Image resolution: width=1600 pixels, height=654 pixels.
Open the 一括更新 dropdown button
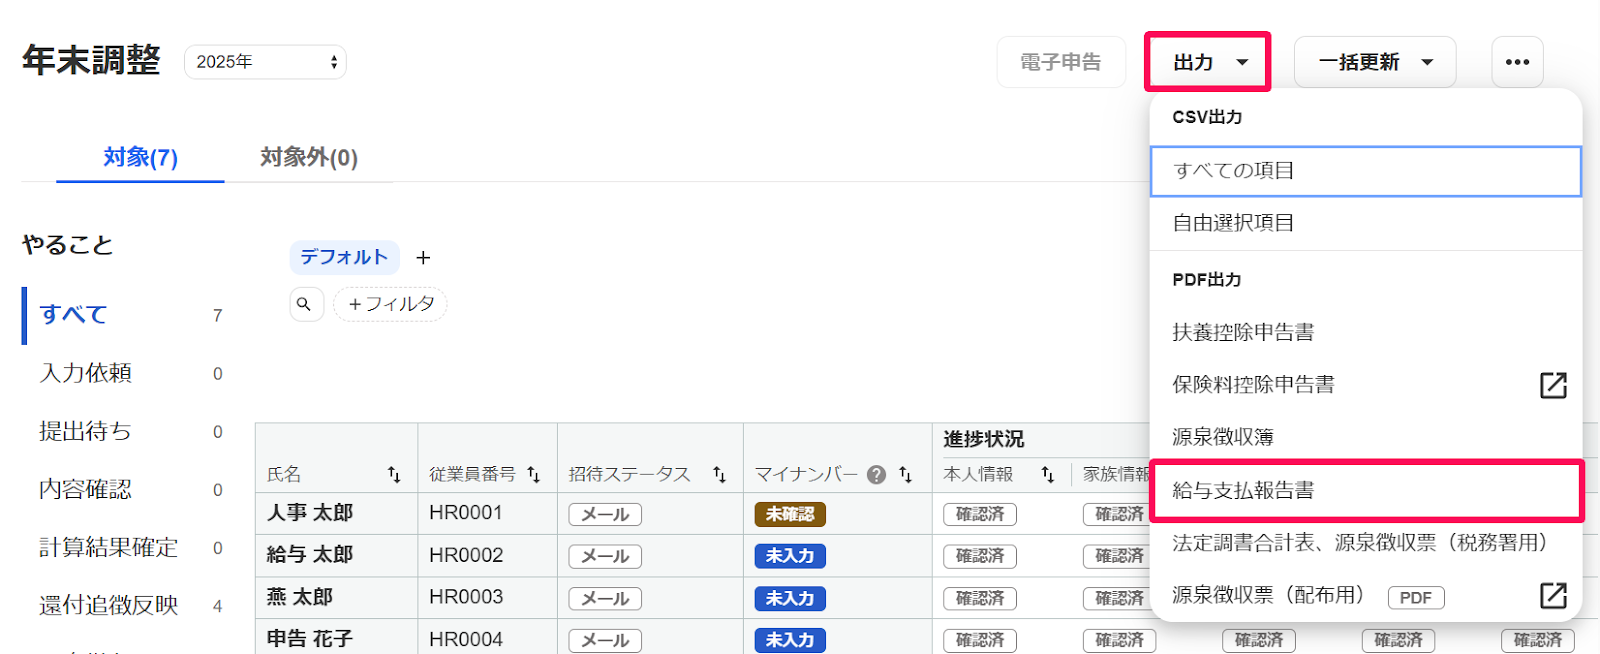pos(1375,62)
